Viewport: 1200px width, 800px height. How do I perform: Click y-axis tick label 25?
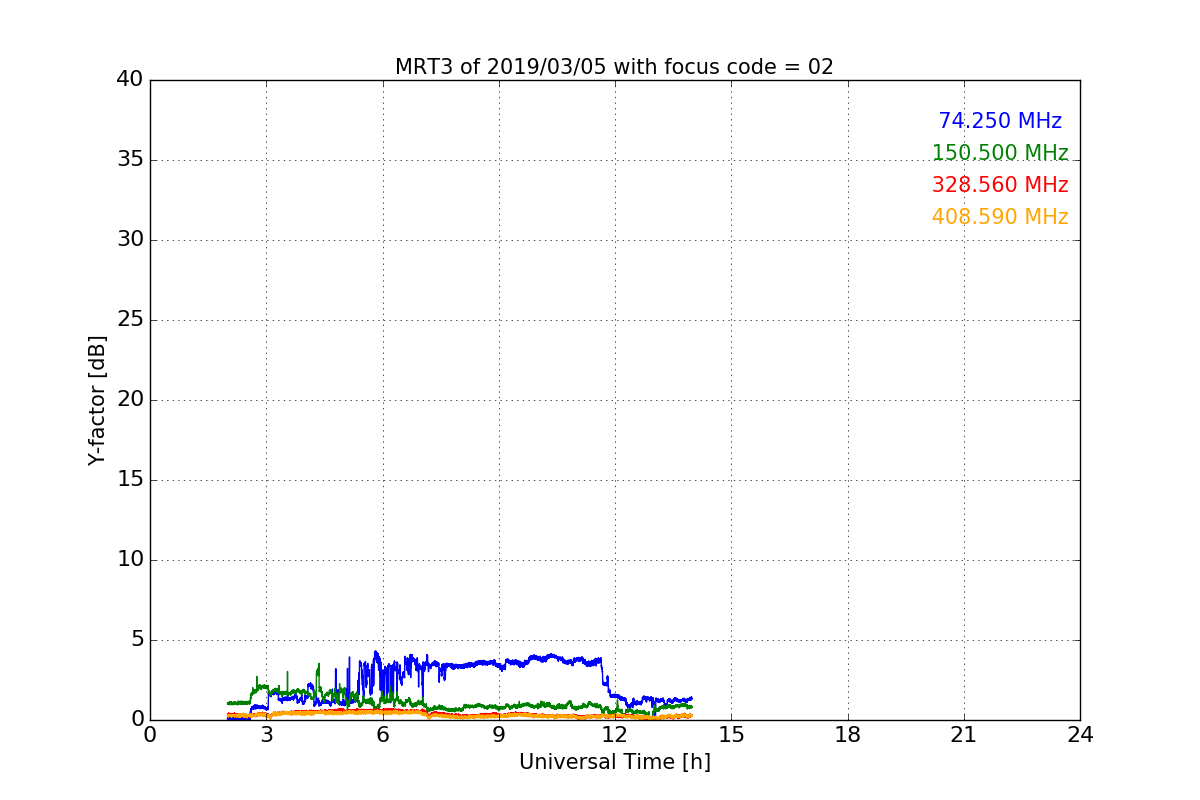(x=130, y=320)
